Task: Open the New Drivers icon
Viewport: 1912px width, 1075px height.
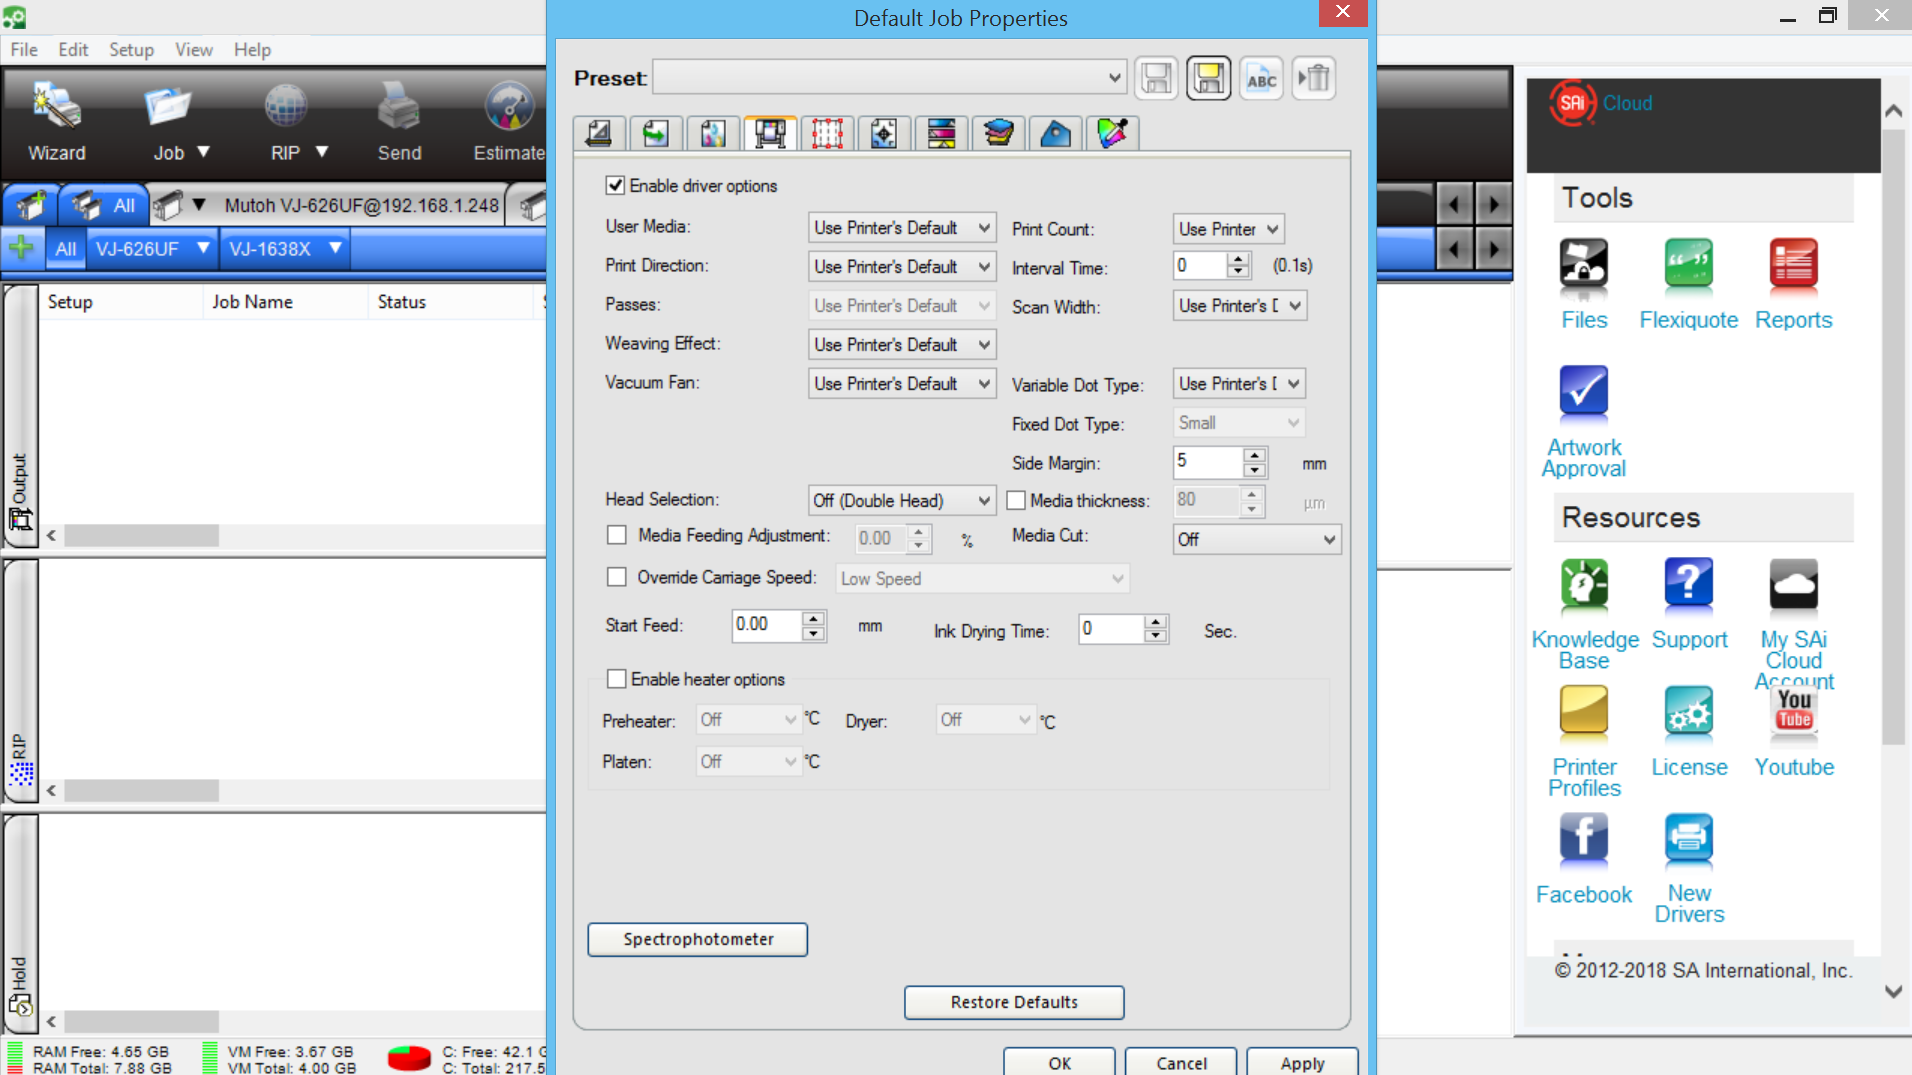Action: point(1689,839)
